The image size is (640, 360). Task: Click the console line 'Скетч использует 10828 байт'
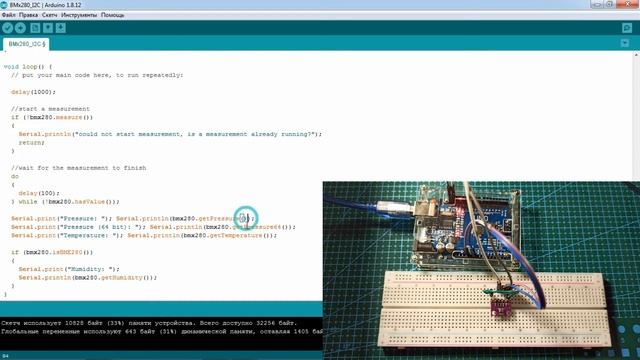tap(149, 323)
